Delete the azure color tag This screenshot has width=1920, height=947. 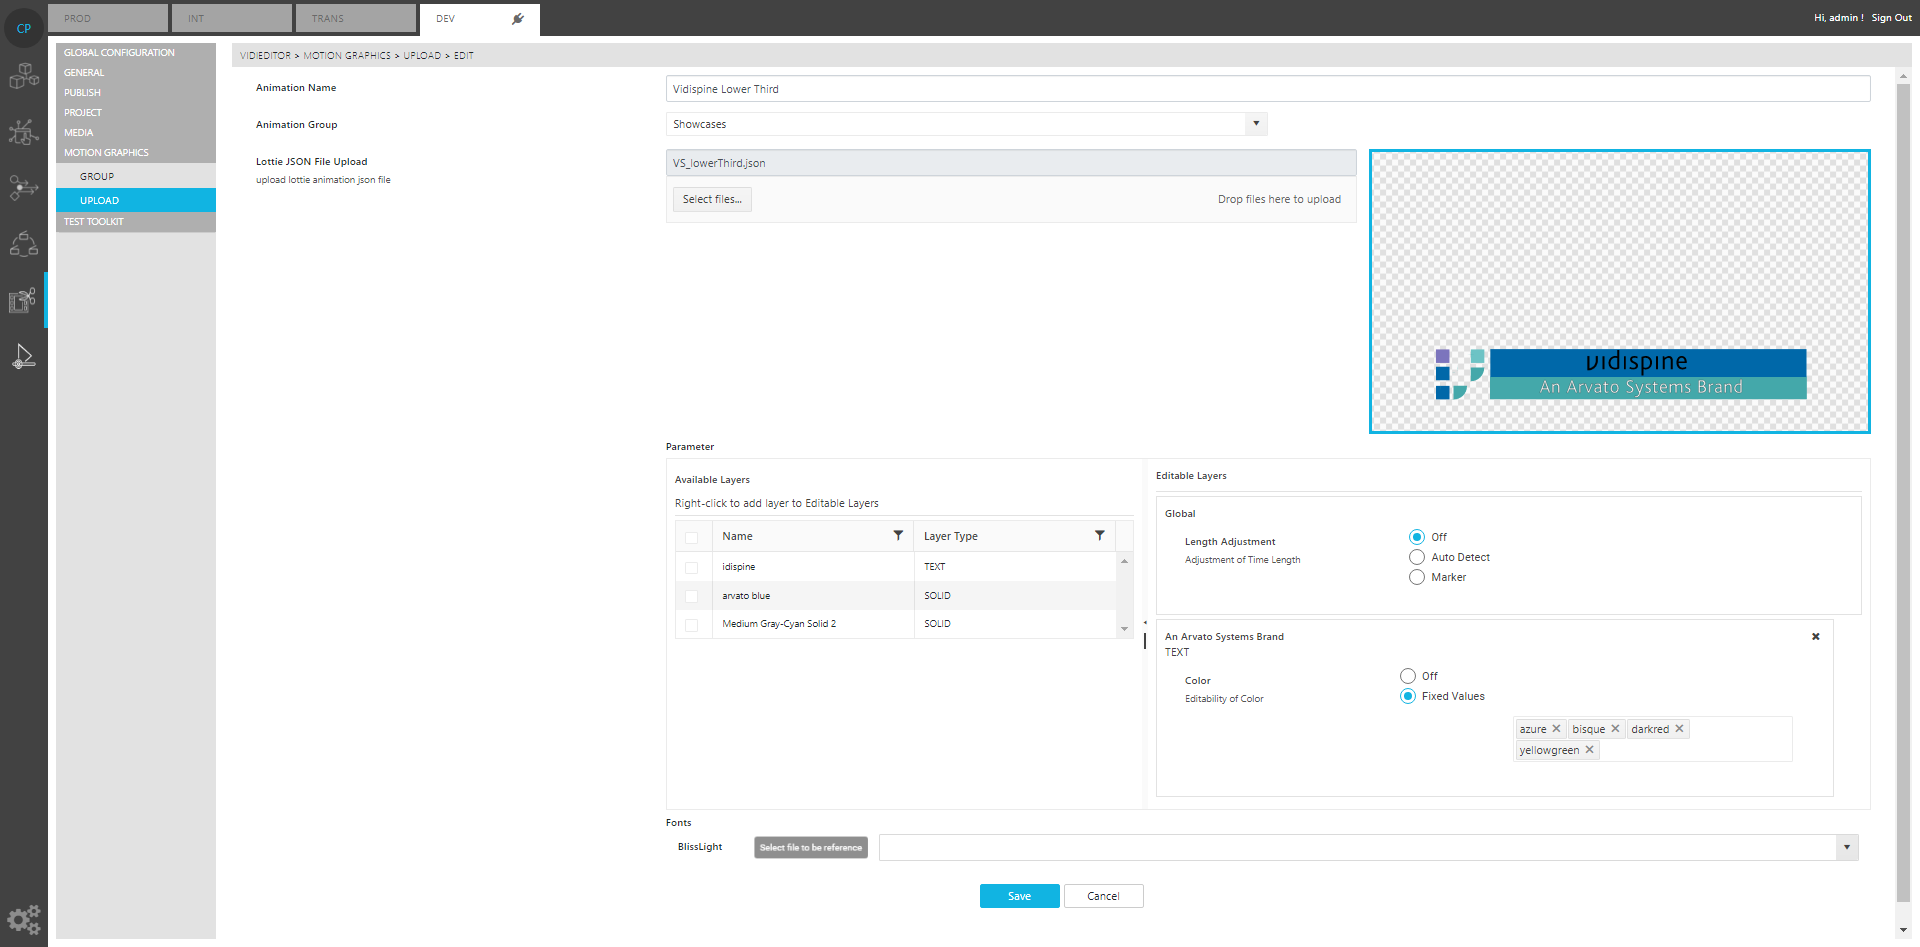pos(1556,729)
